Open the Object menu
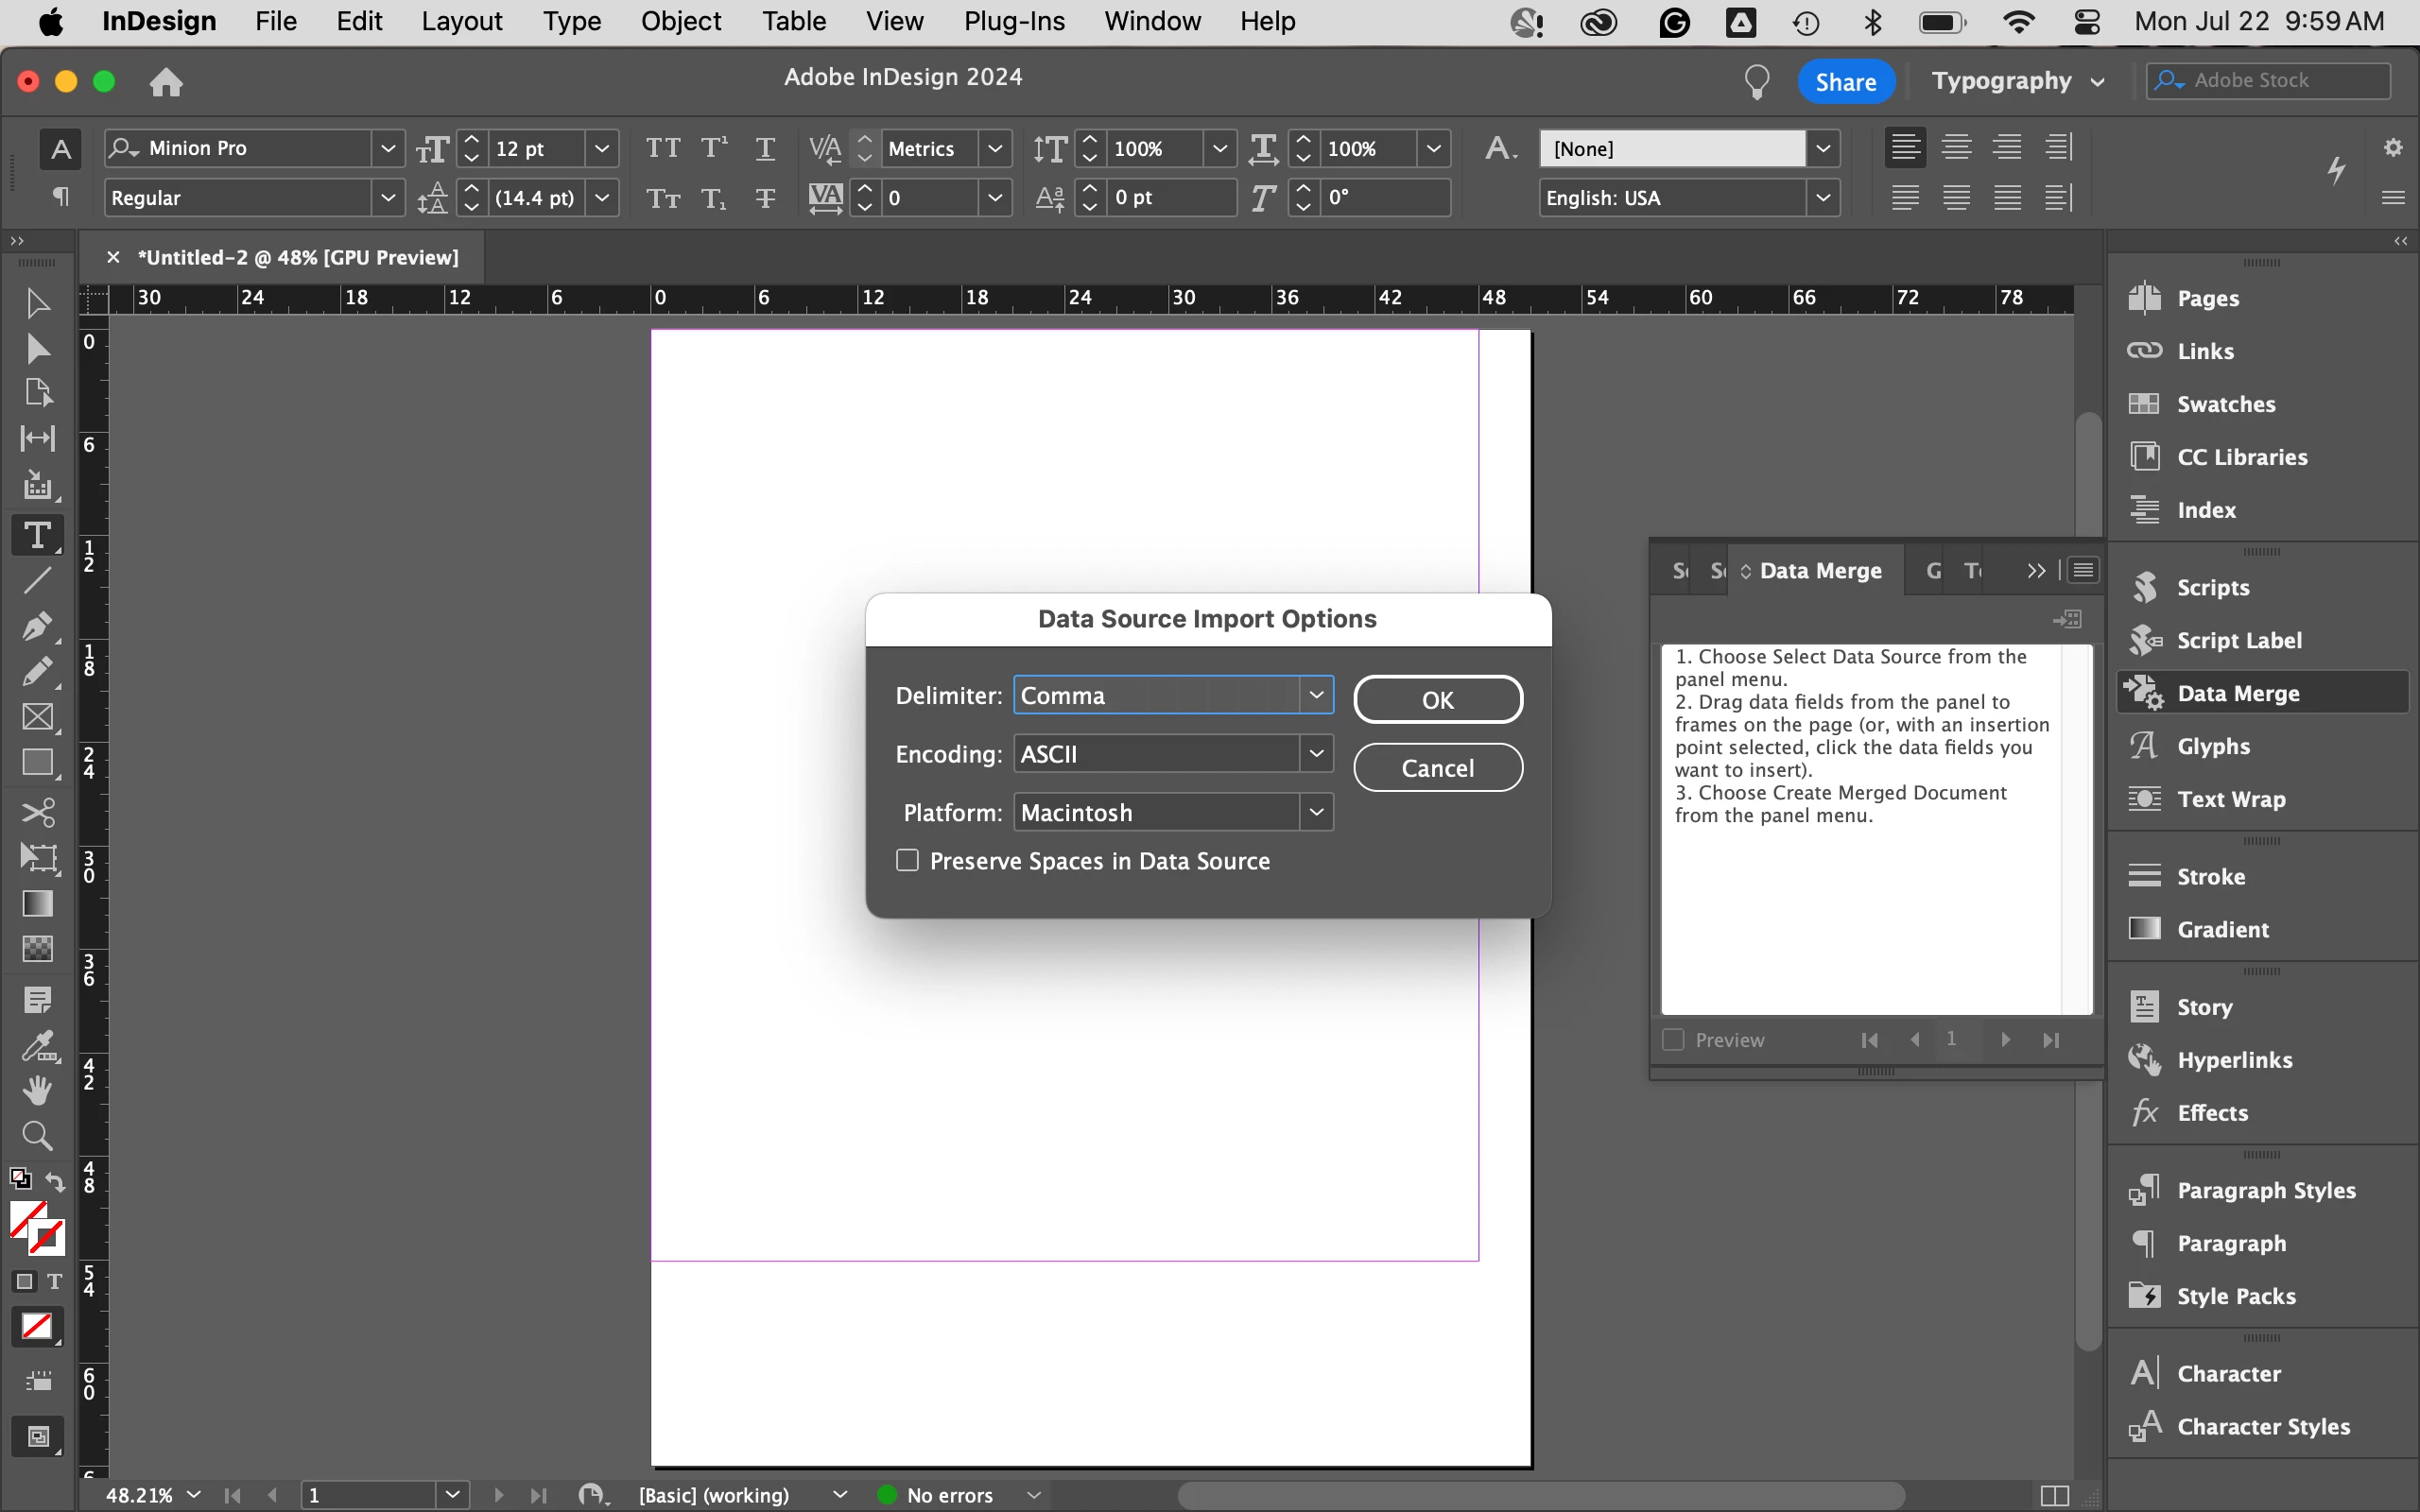 point(680,21)
